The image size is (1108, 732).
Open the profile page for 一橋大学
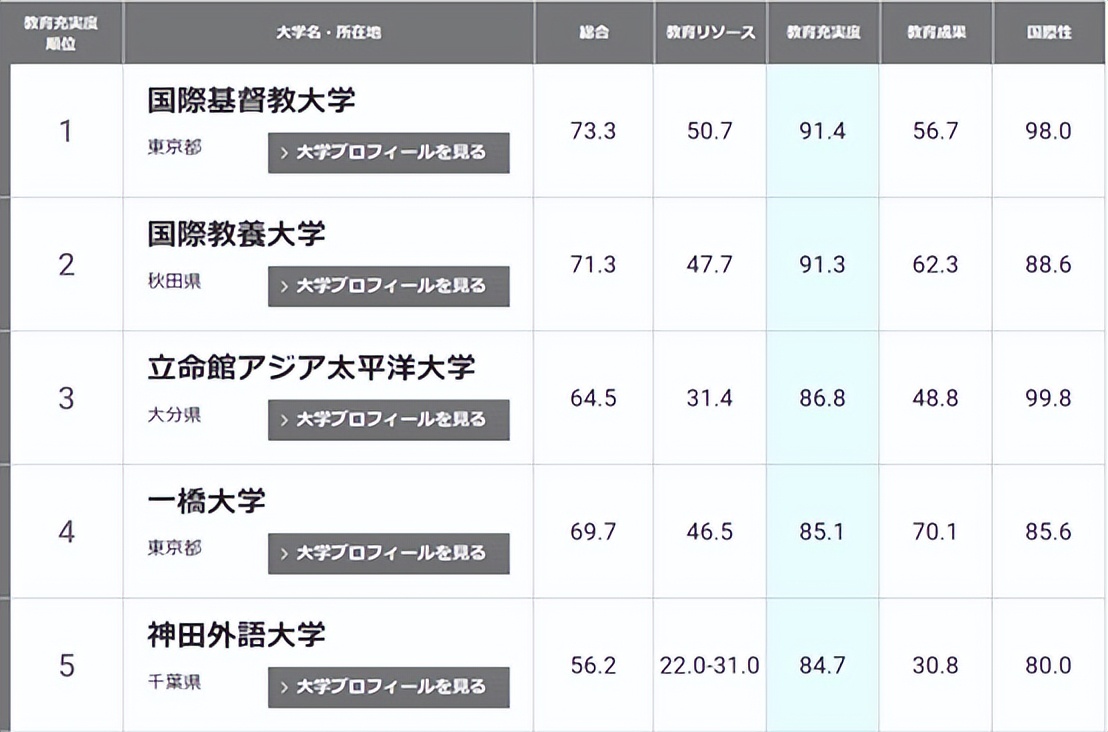(x=388, y=553)
